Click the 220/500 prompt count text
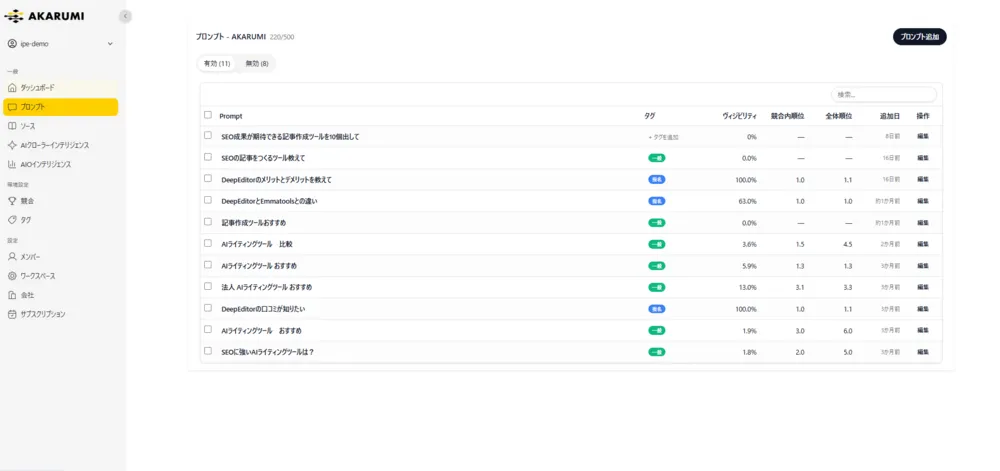This screenshot has height=471, width=1000. 282,37
